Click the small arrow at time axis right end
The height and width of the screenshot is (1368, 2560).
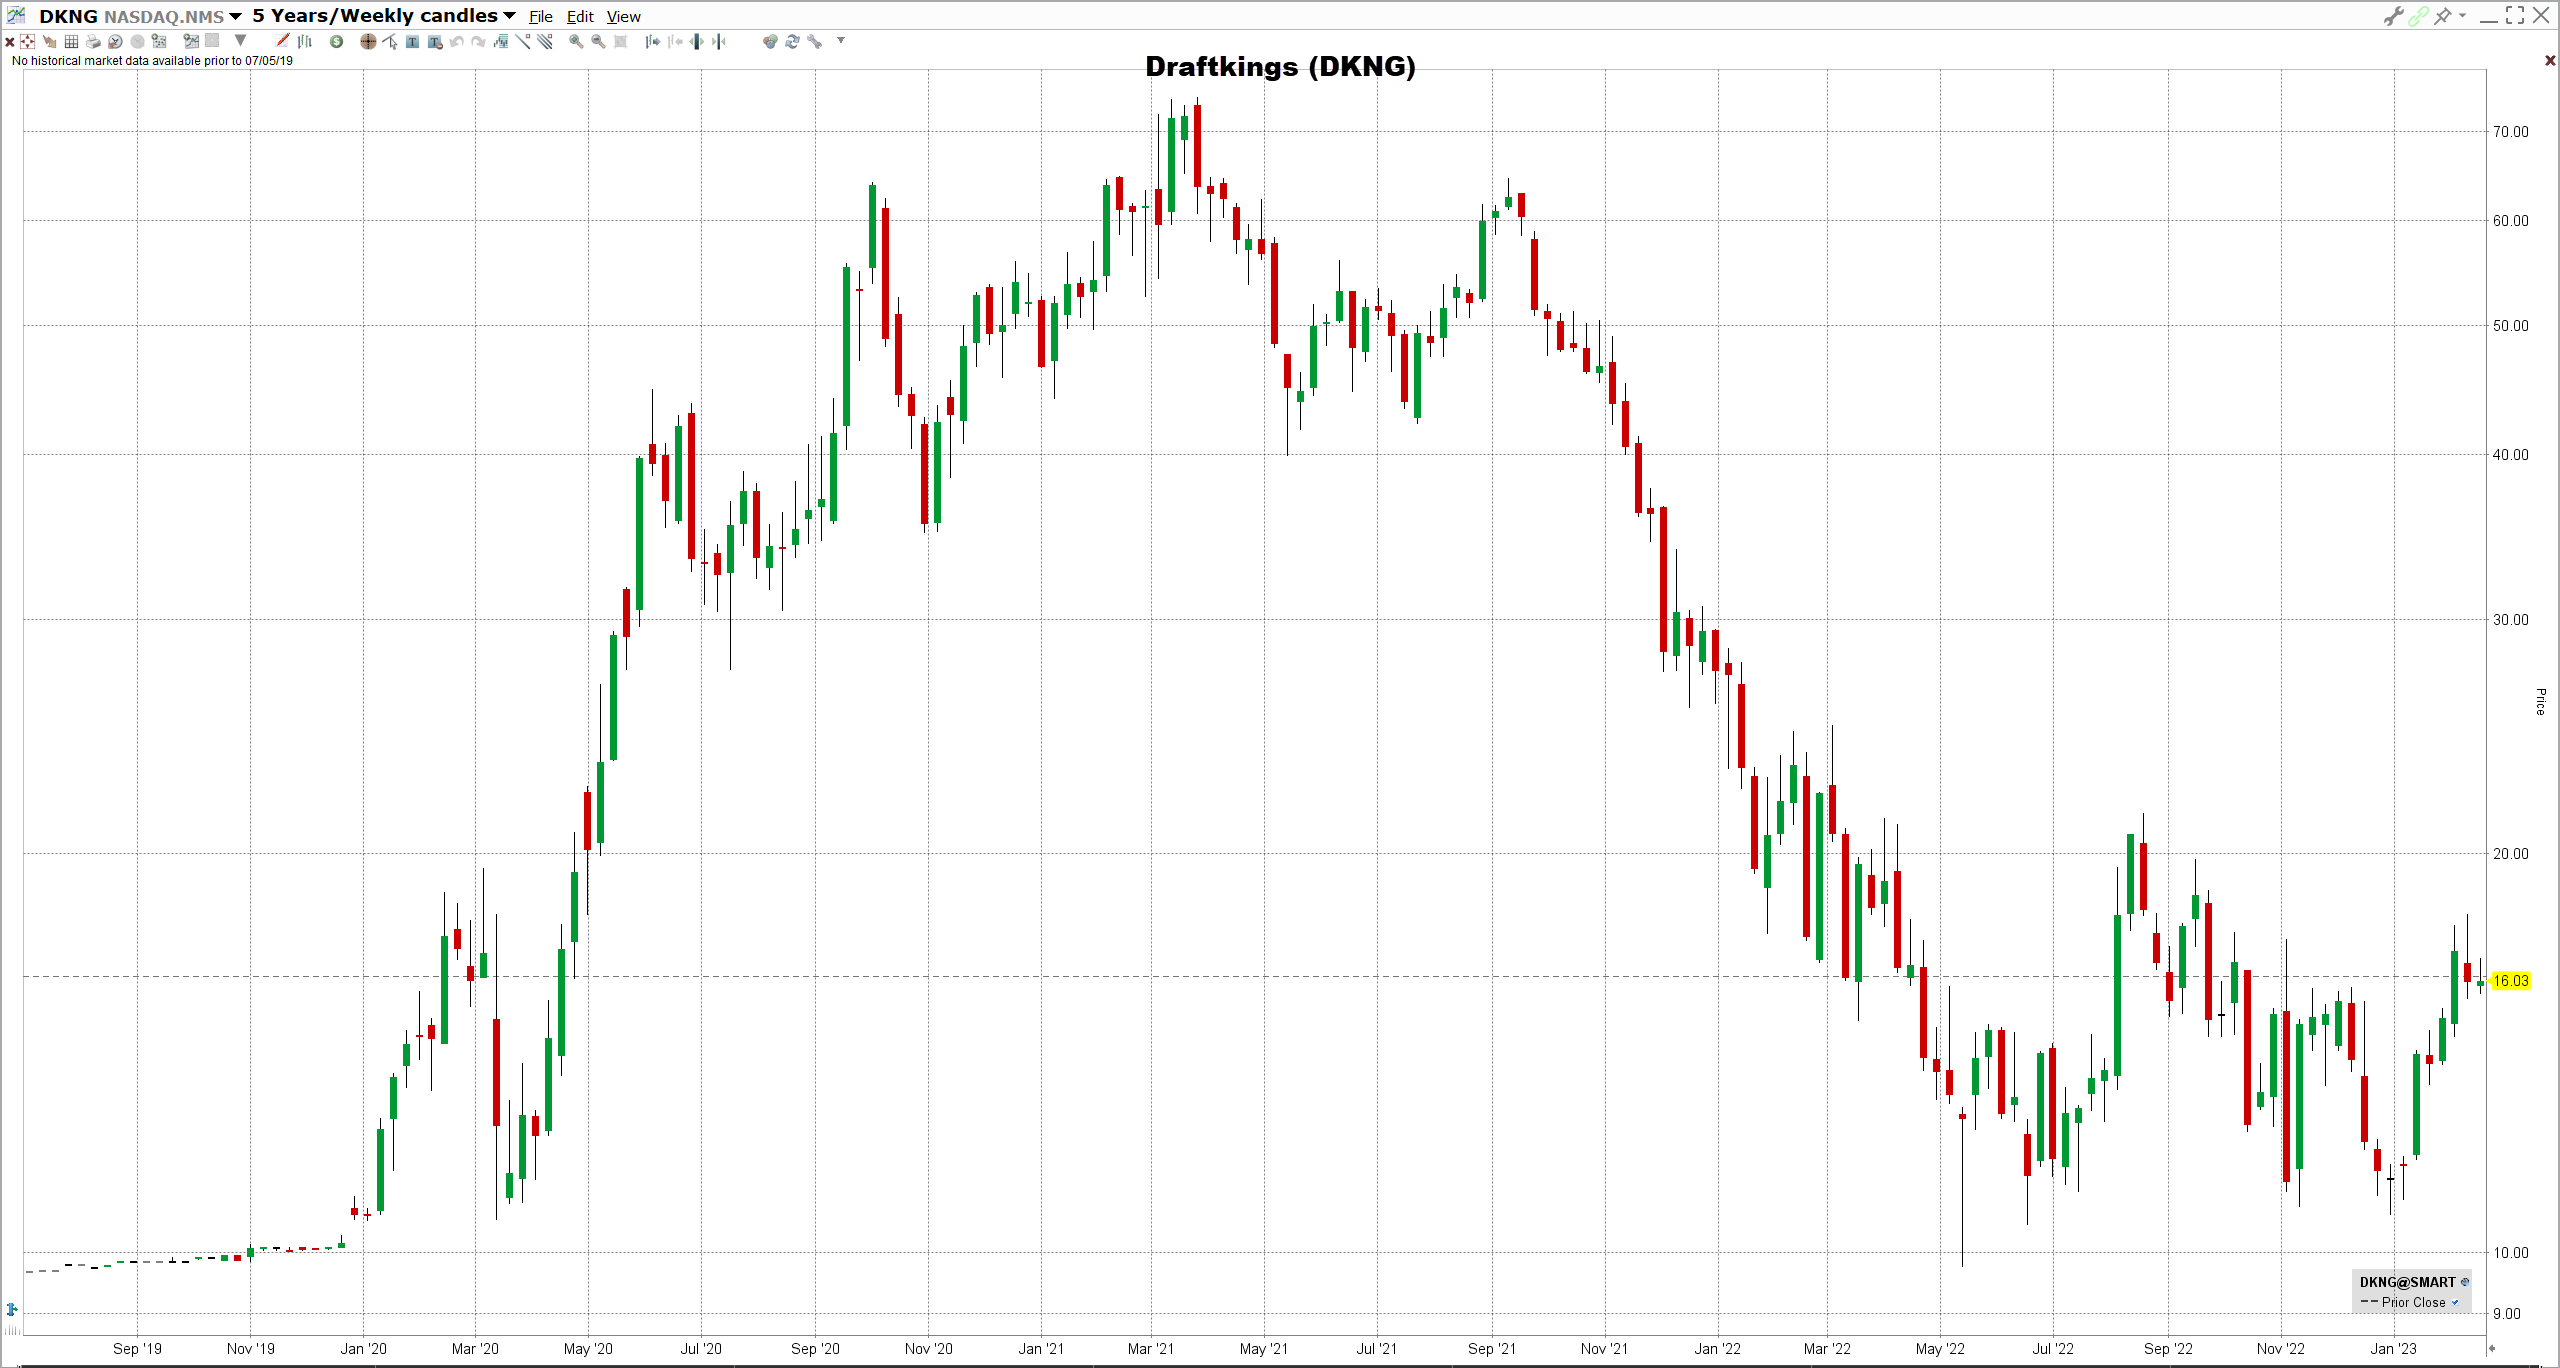coord(2492,1348)
